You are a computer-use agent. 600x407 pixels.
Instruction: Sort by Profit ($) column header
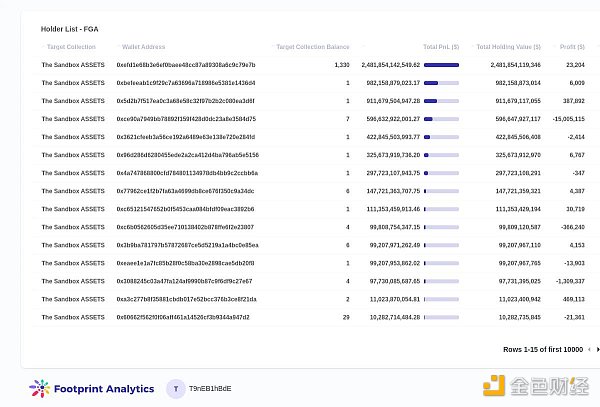572,47
